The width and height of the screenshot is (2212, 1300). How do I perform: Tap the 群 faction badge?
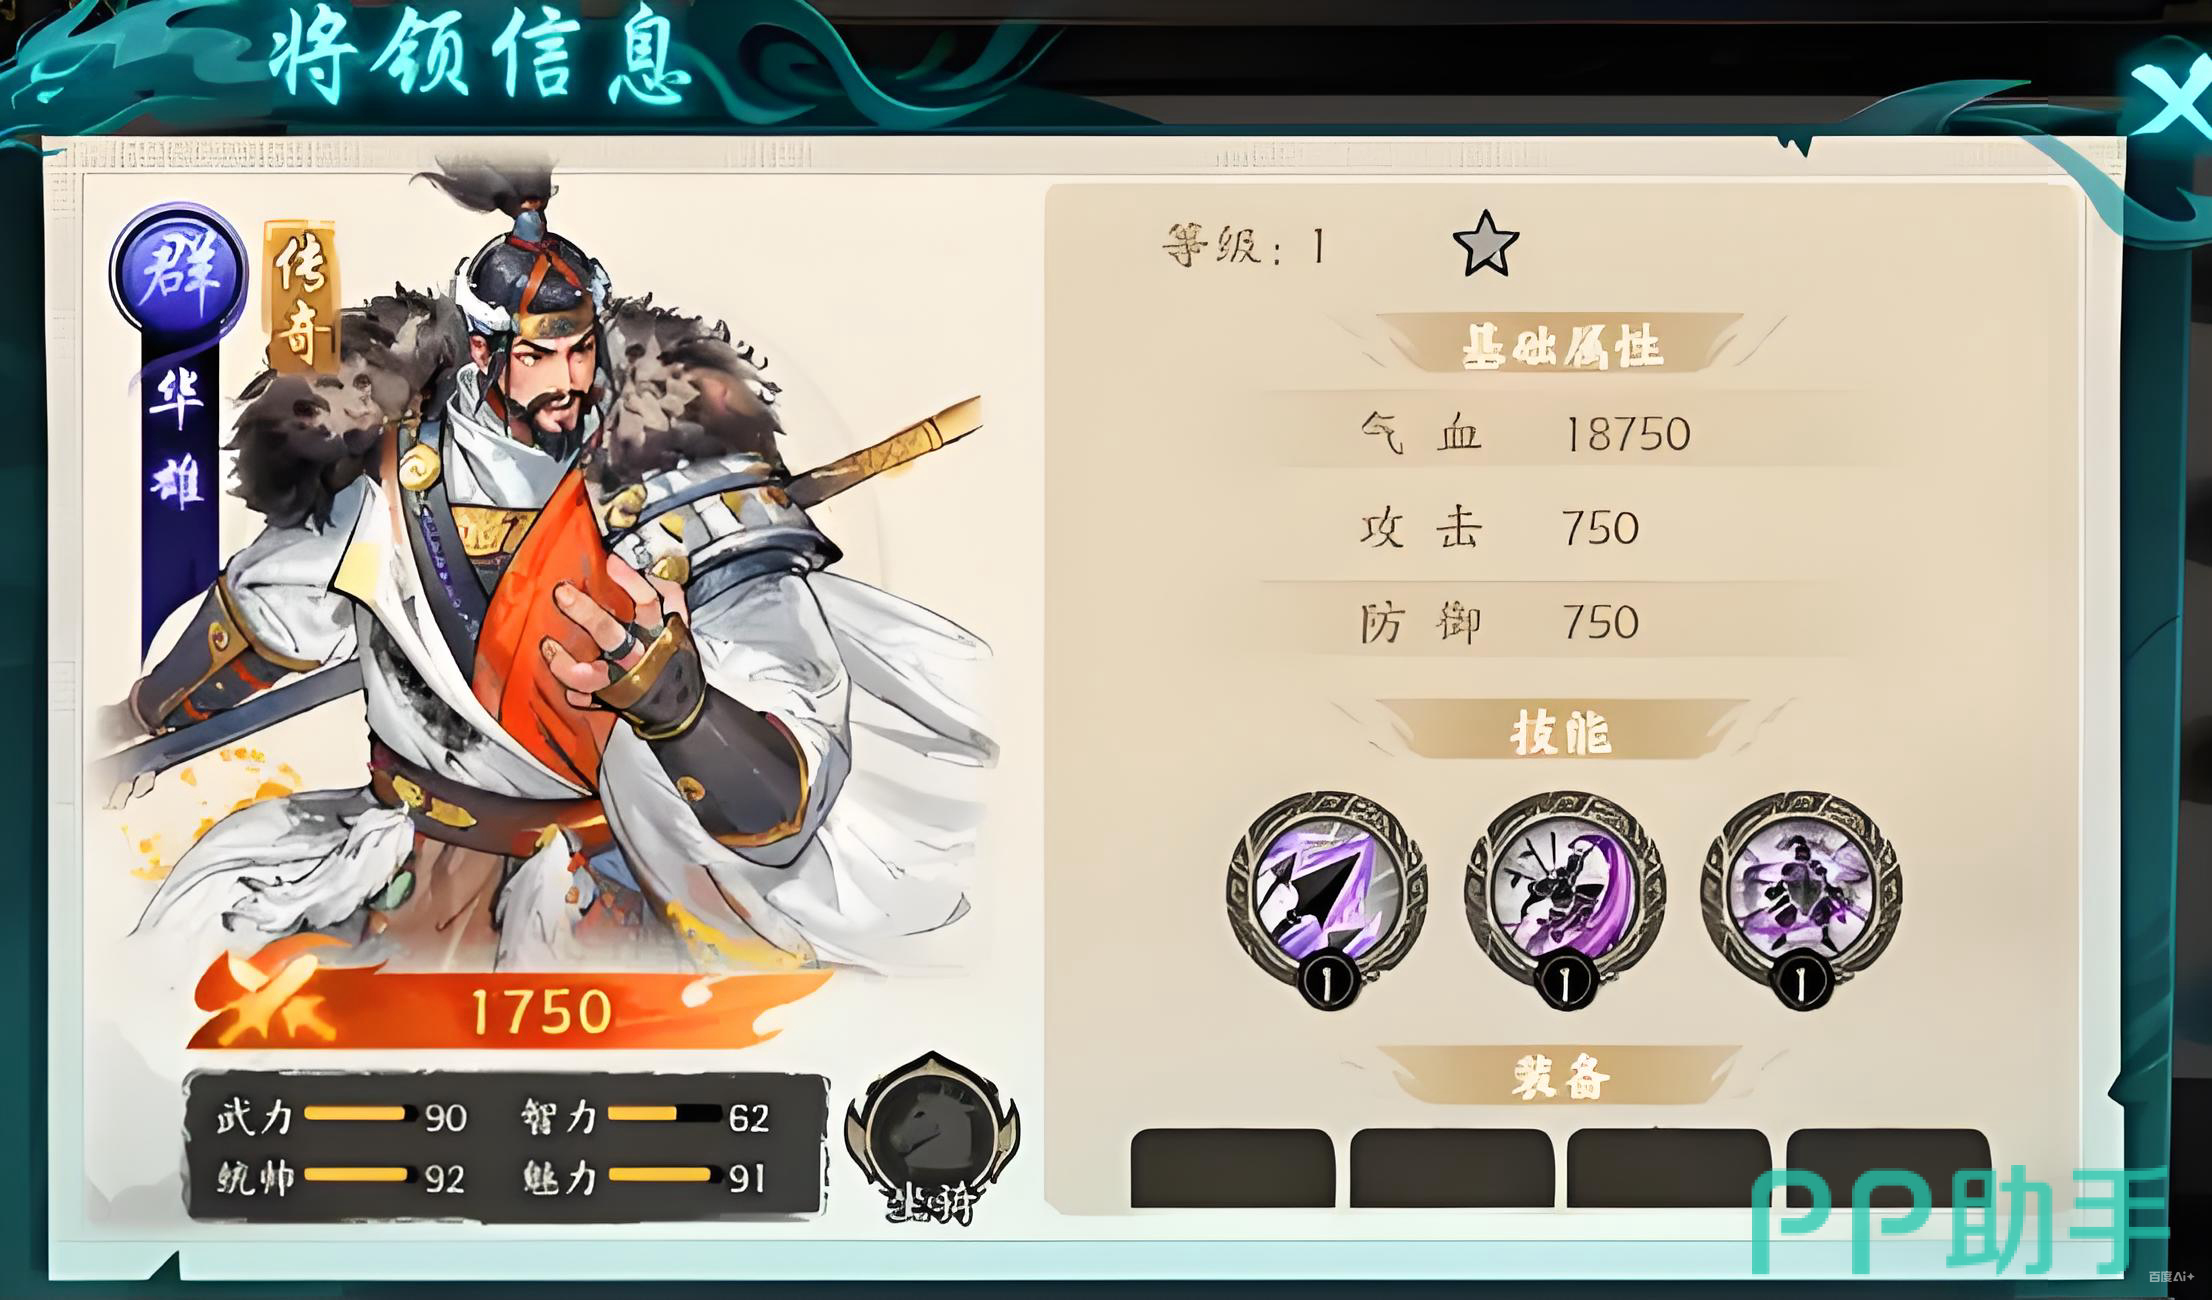pos(179,269)
